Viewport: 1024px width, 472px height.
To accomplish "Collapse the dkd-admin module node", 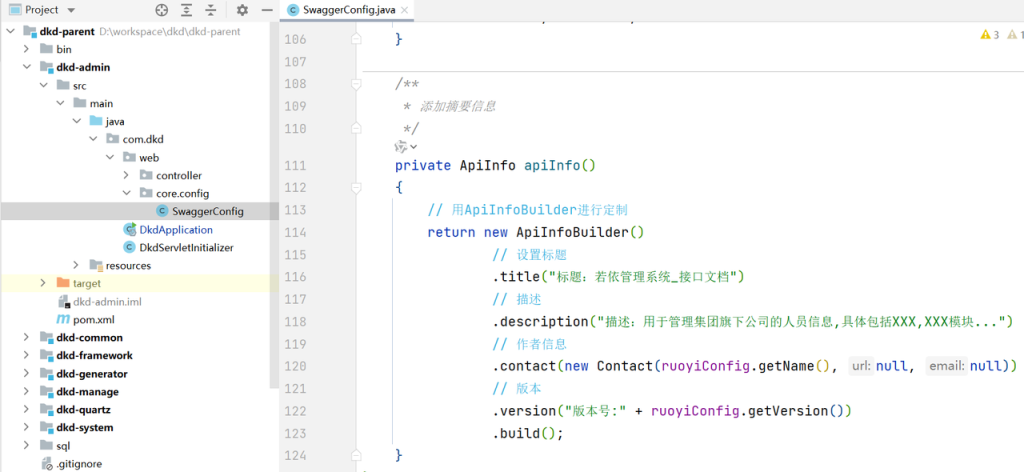I will pos(26,67).
